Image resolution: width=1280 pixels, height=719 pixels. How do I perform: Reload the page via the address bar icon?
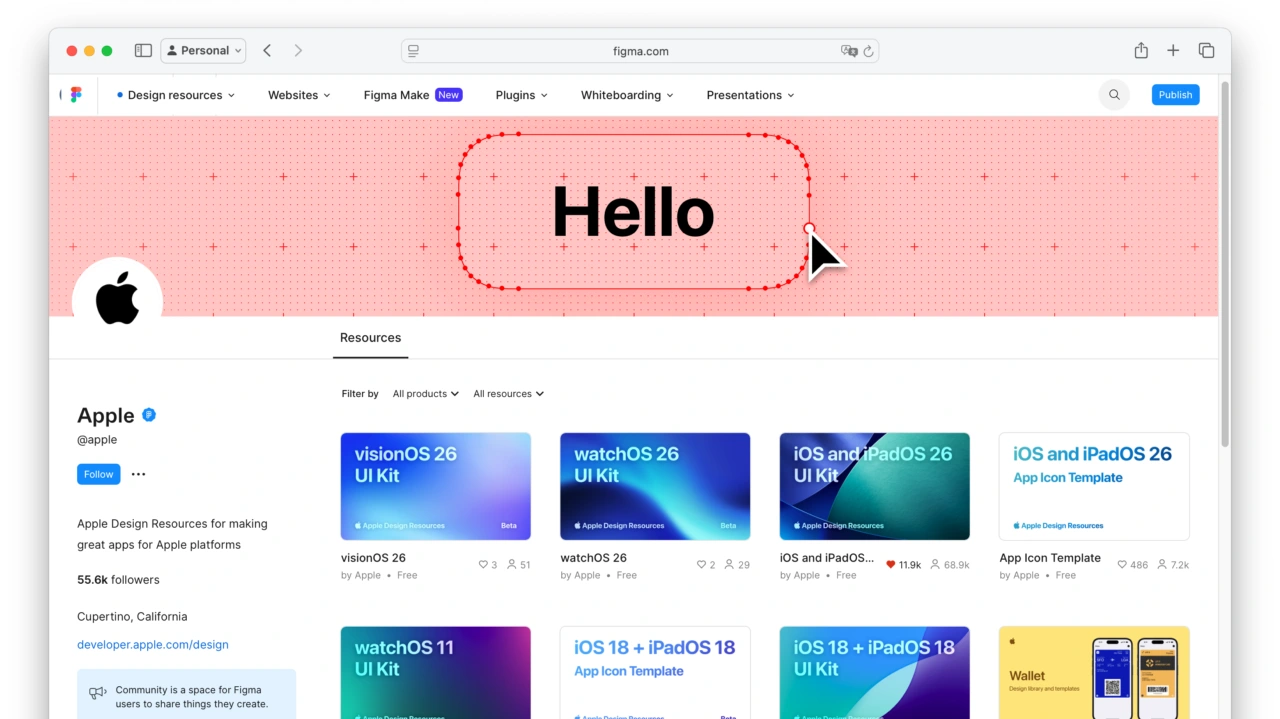(868, 50)
